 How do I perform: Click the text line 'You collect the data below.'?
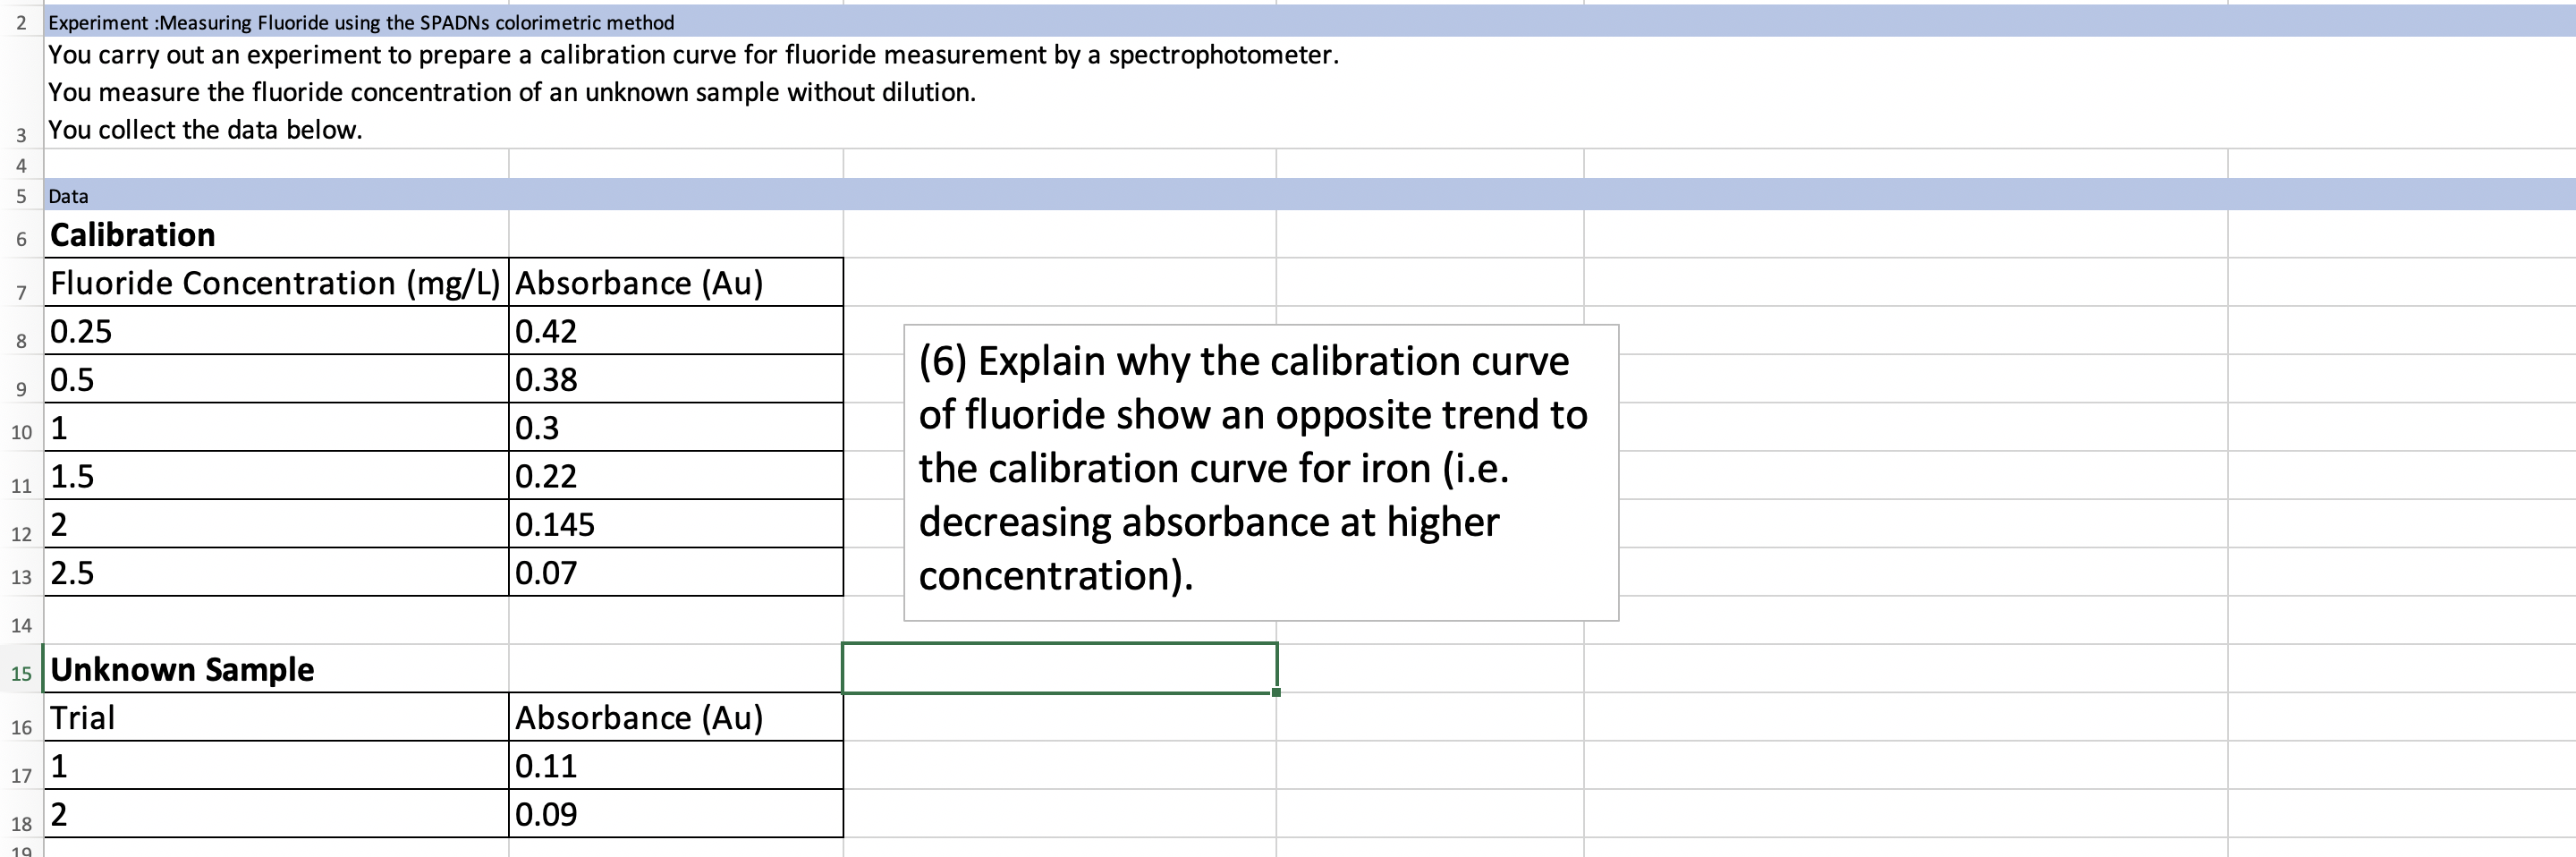point(205,129)
